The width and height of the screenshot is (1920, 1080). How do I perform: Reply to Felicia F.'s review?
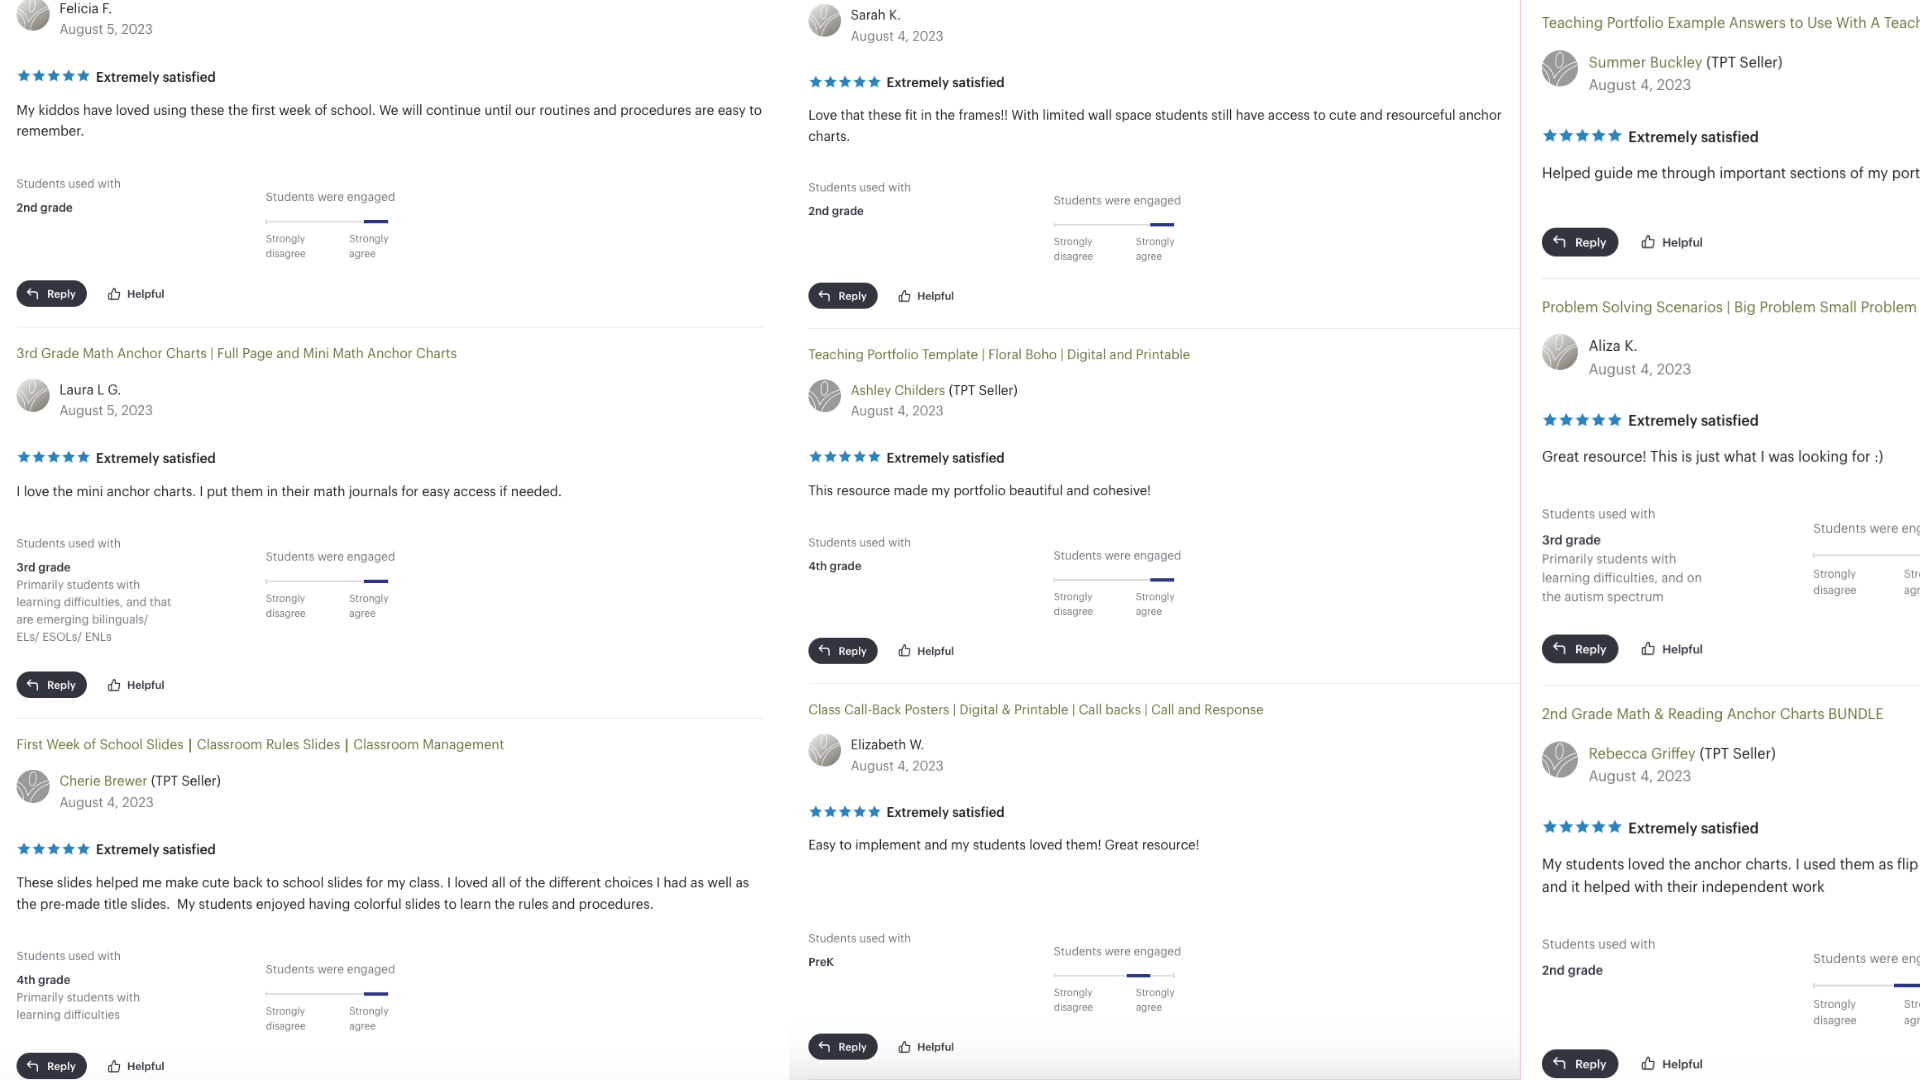pyautogui.click(x=51, y=294)
